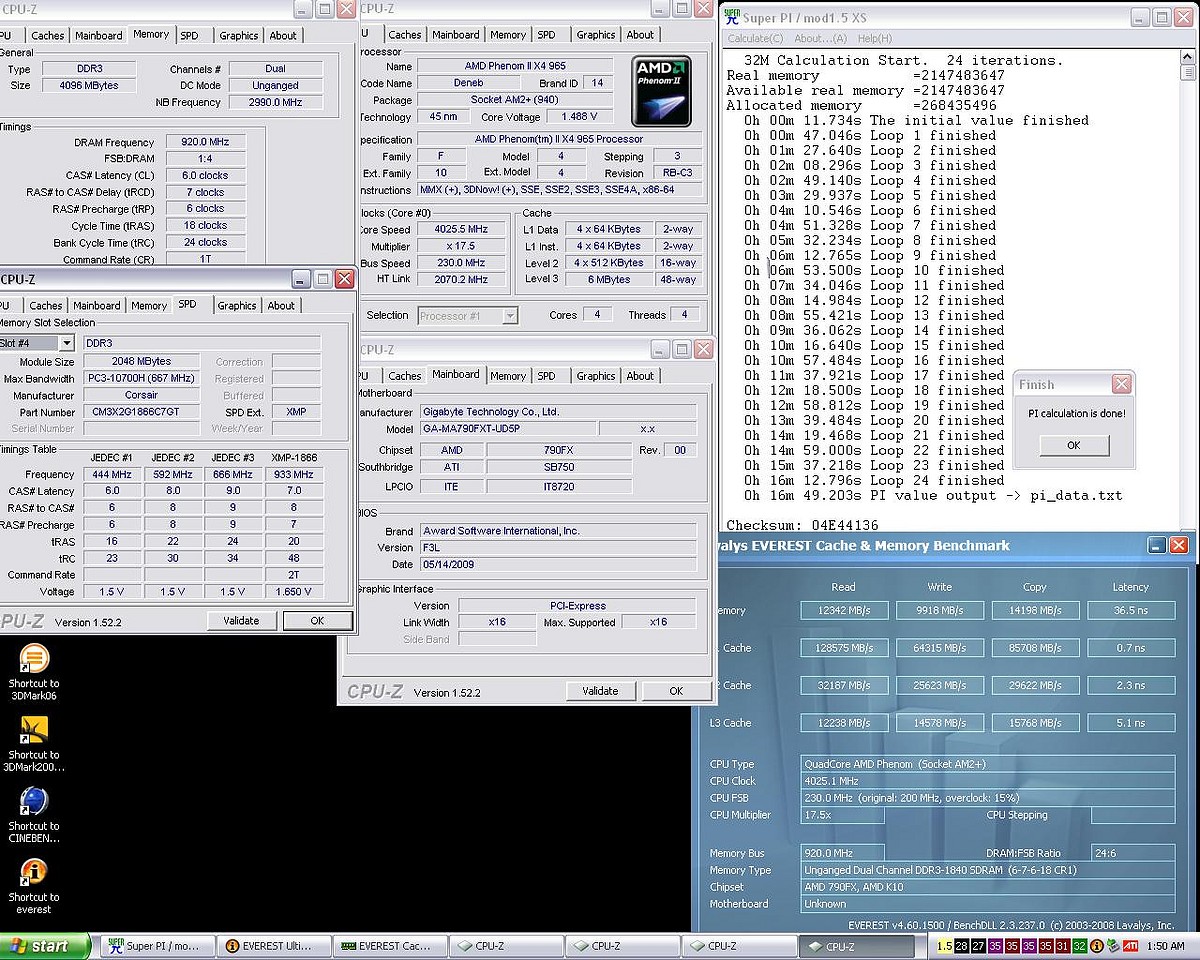Click OK in the CPU-Z SPD window
1200x960 pixels.
317,620
